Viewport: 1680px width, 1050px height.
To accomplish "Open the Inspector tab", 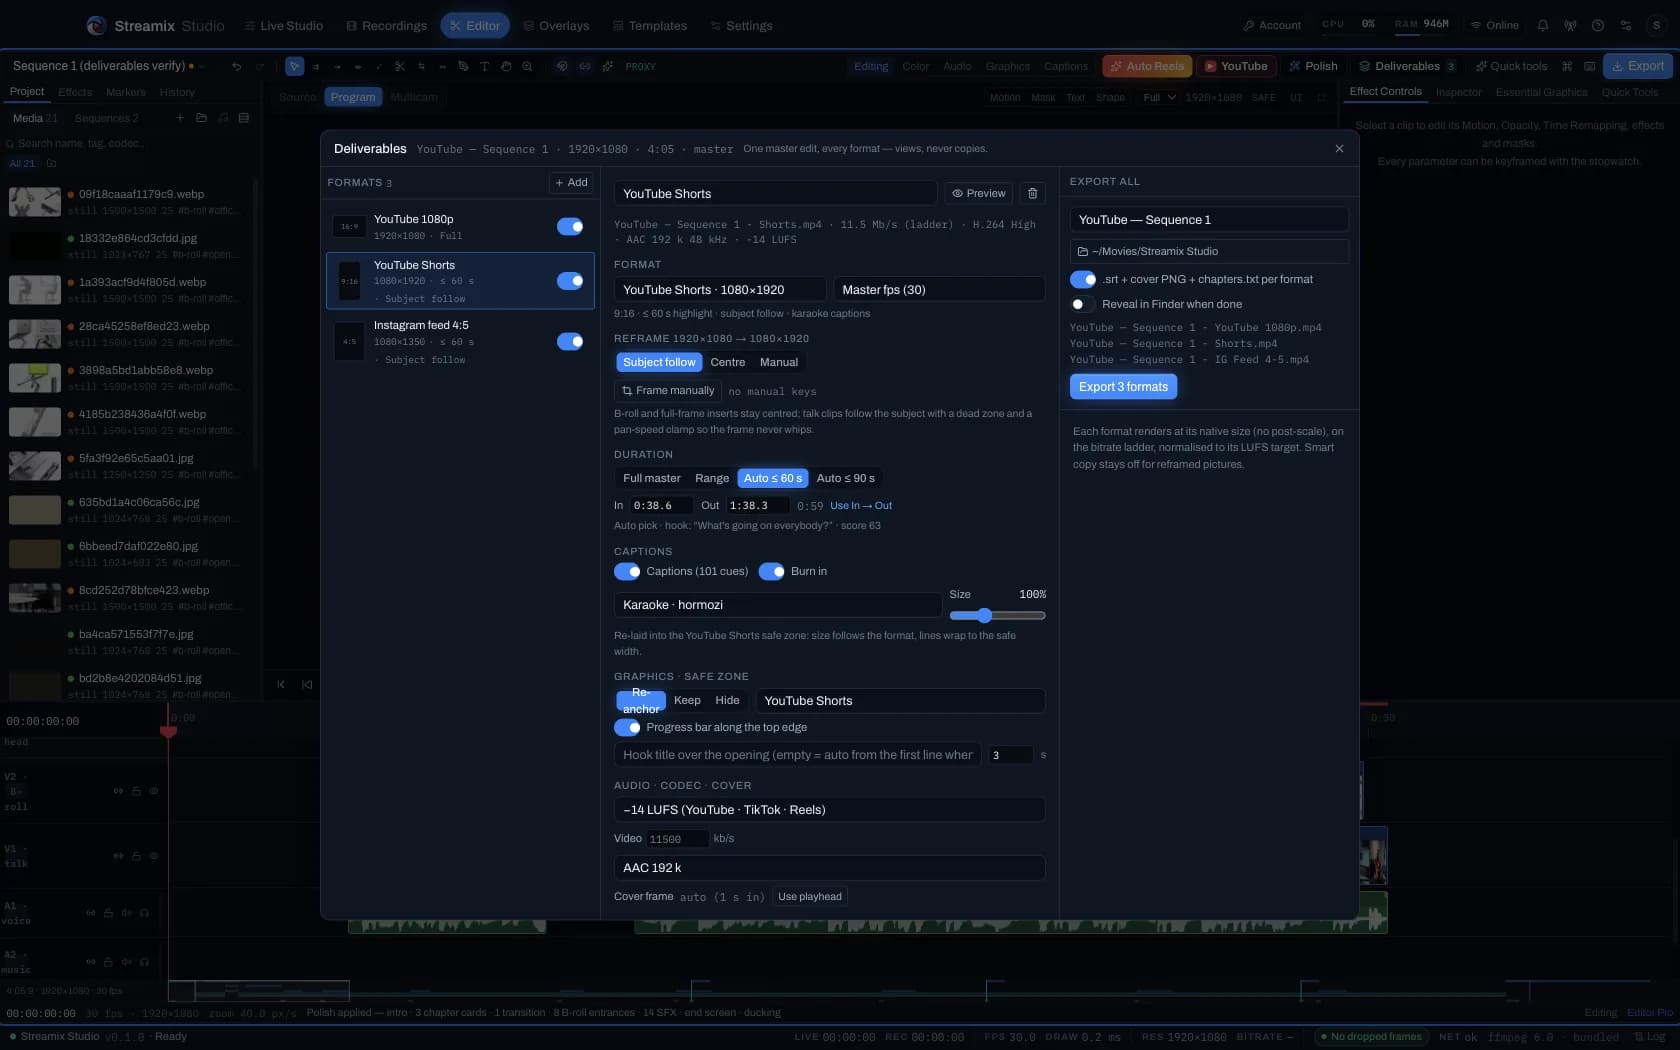I will (1458, 92).
